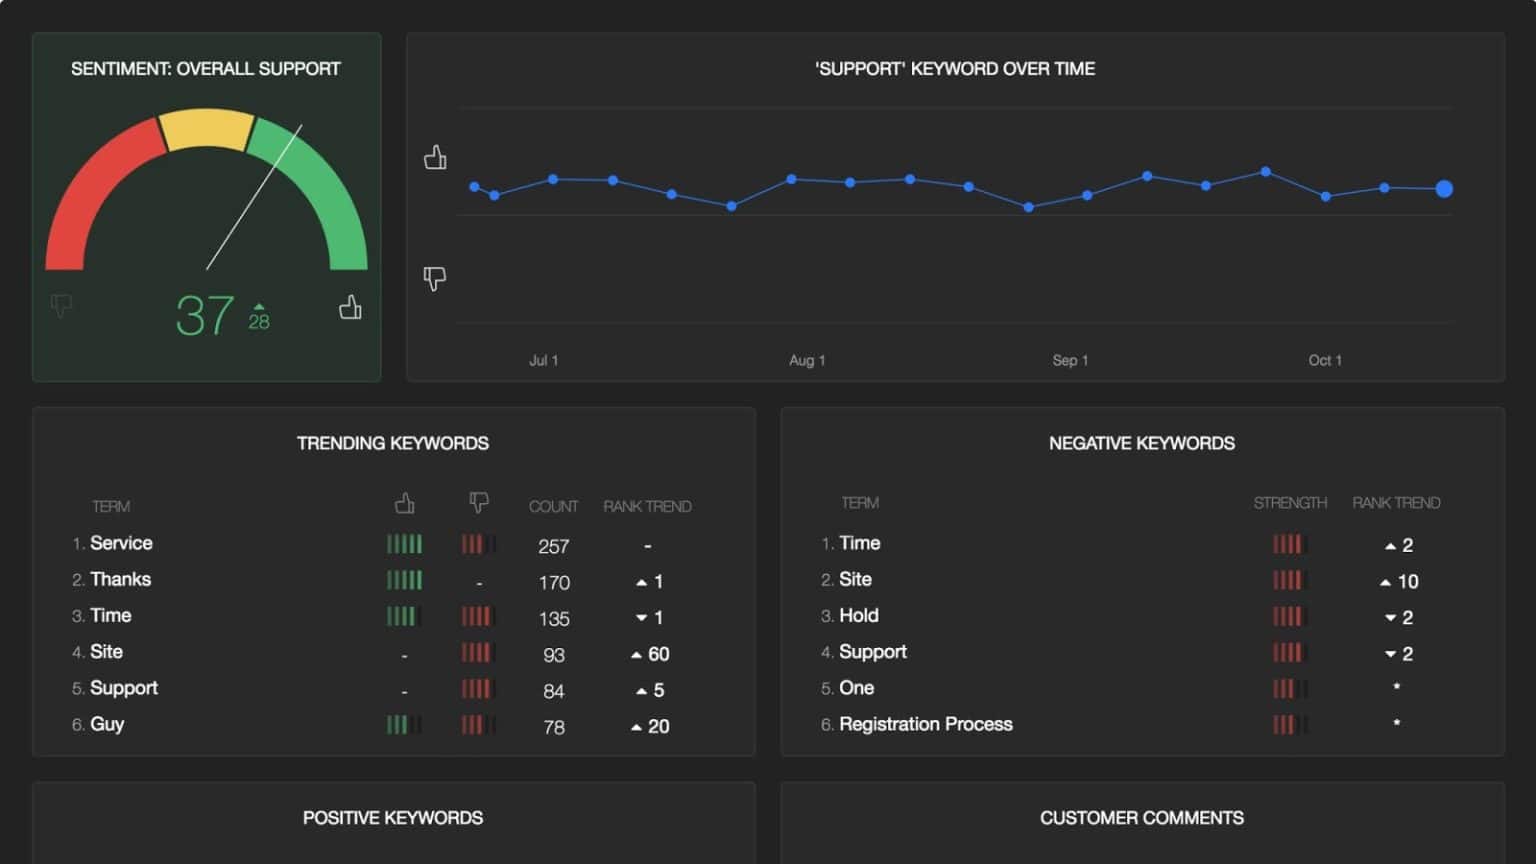Click the STRENGTH header in Negative Keywords
The image size is (1536, 864).
[x=1290, y=503]
